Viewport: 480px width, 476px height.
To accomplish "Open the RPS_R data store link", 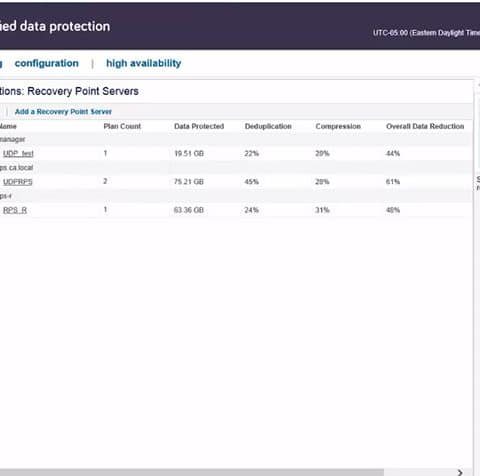I will (x=15, y=210).
